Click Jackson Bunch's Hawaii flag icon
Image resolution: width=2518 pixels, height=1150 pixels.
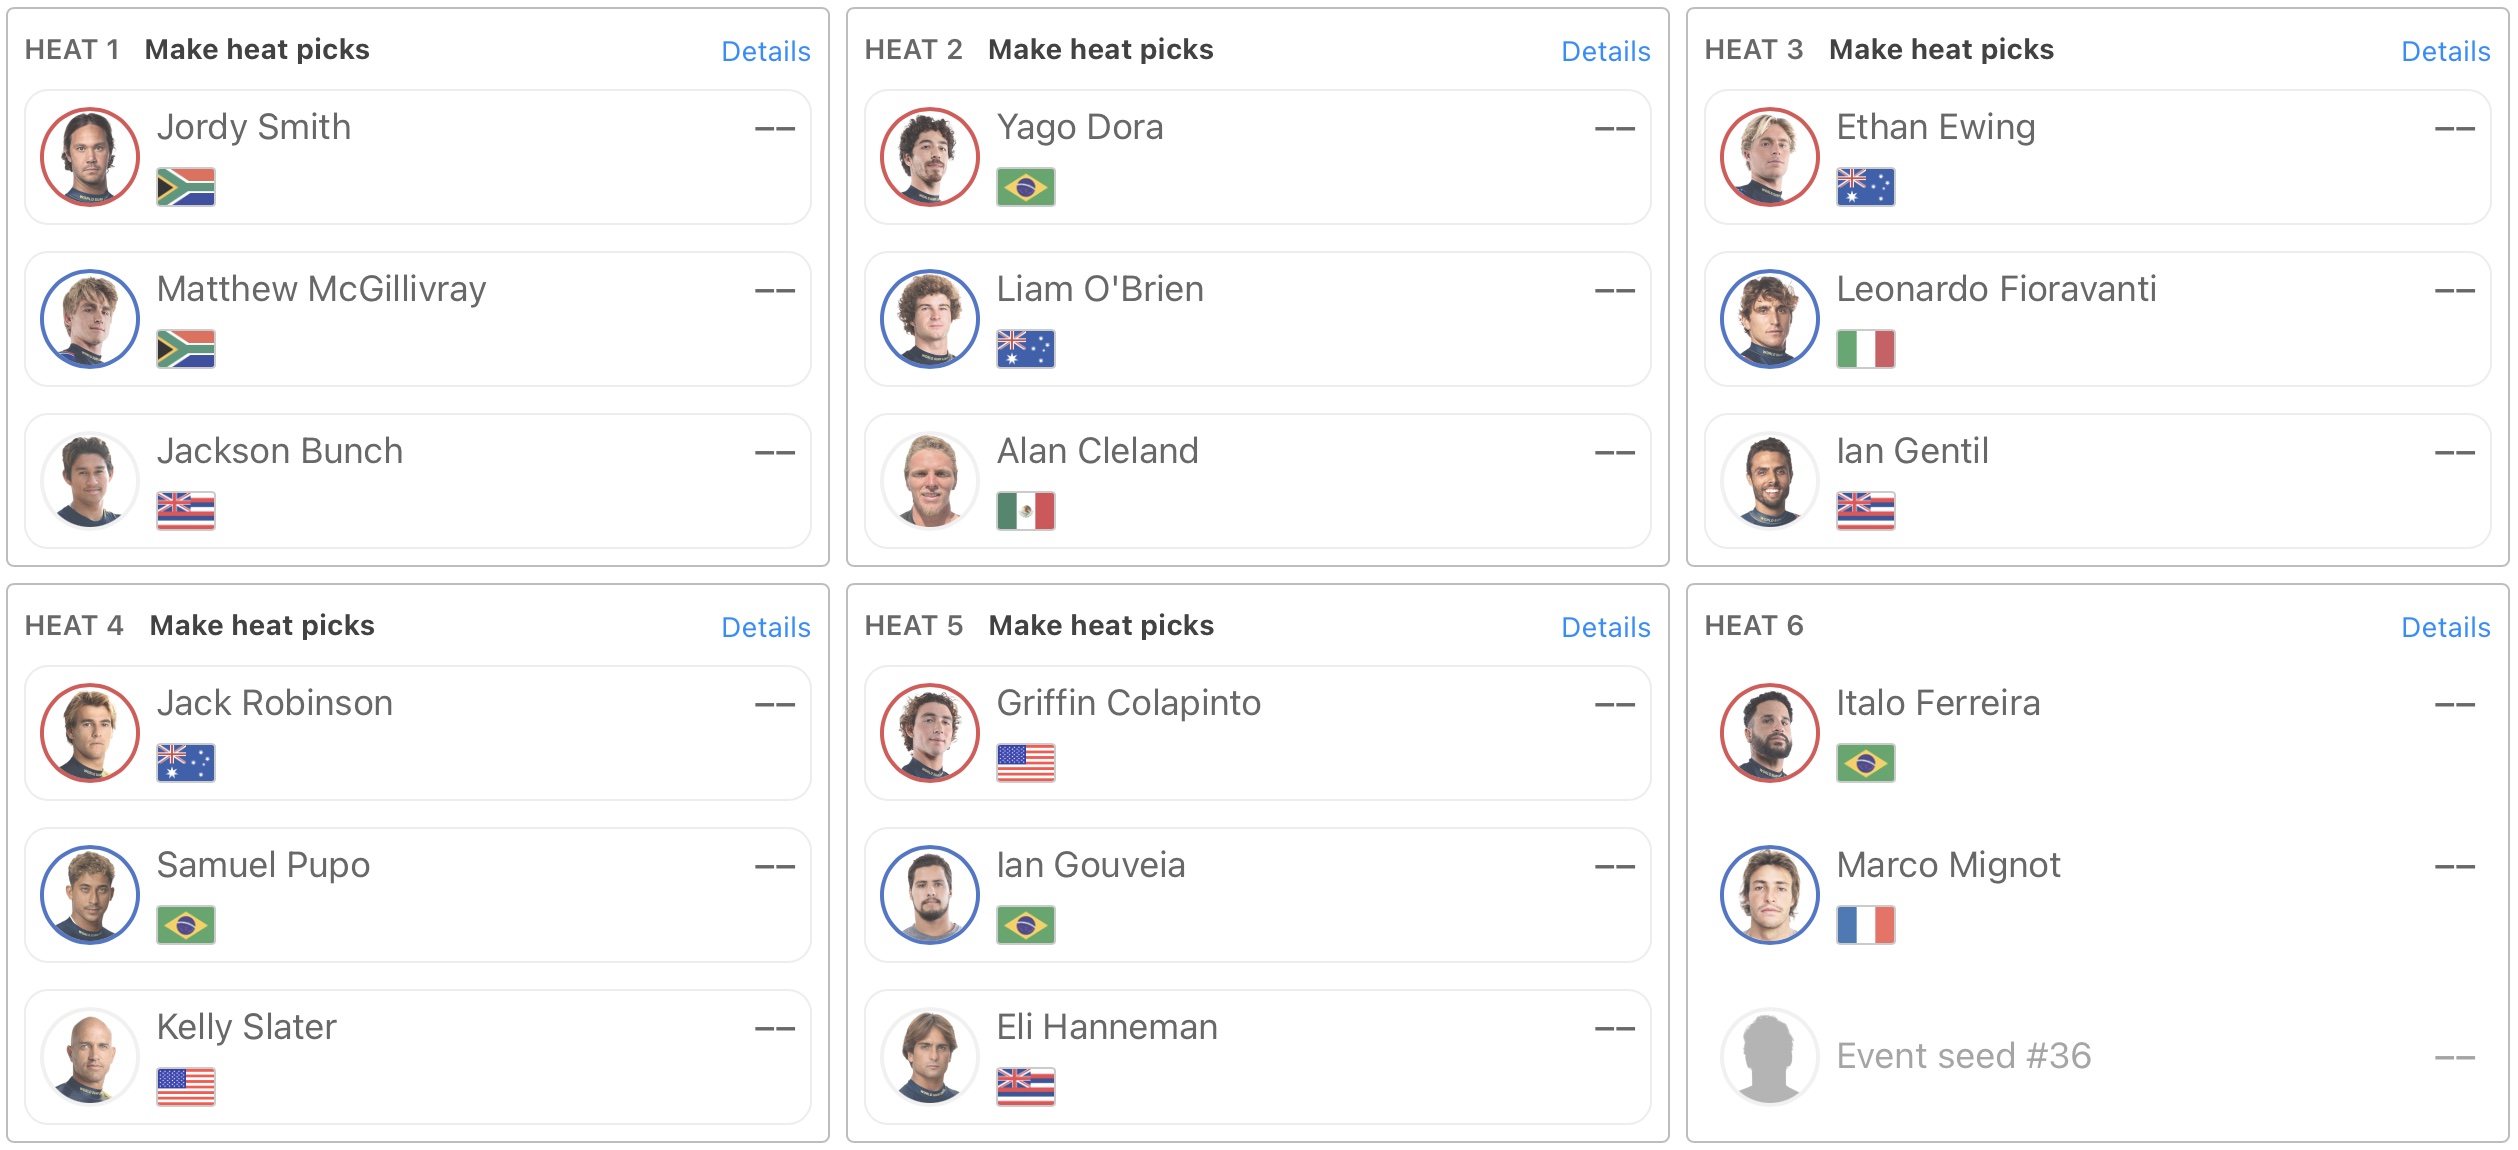tap(186, 511)
